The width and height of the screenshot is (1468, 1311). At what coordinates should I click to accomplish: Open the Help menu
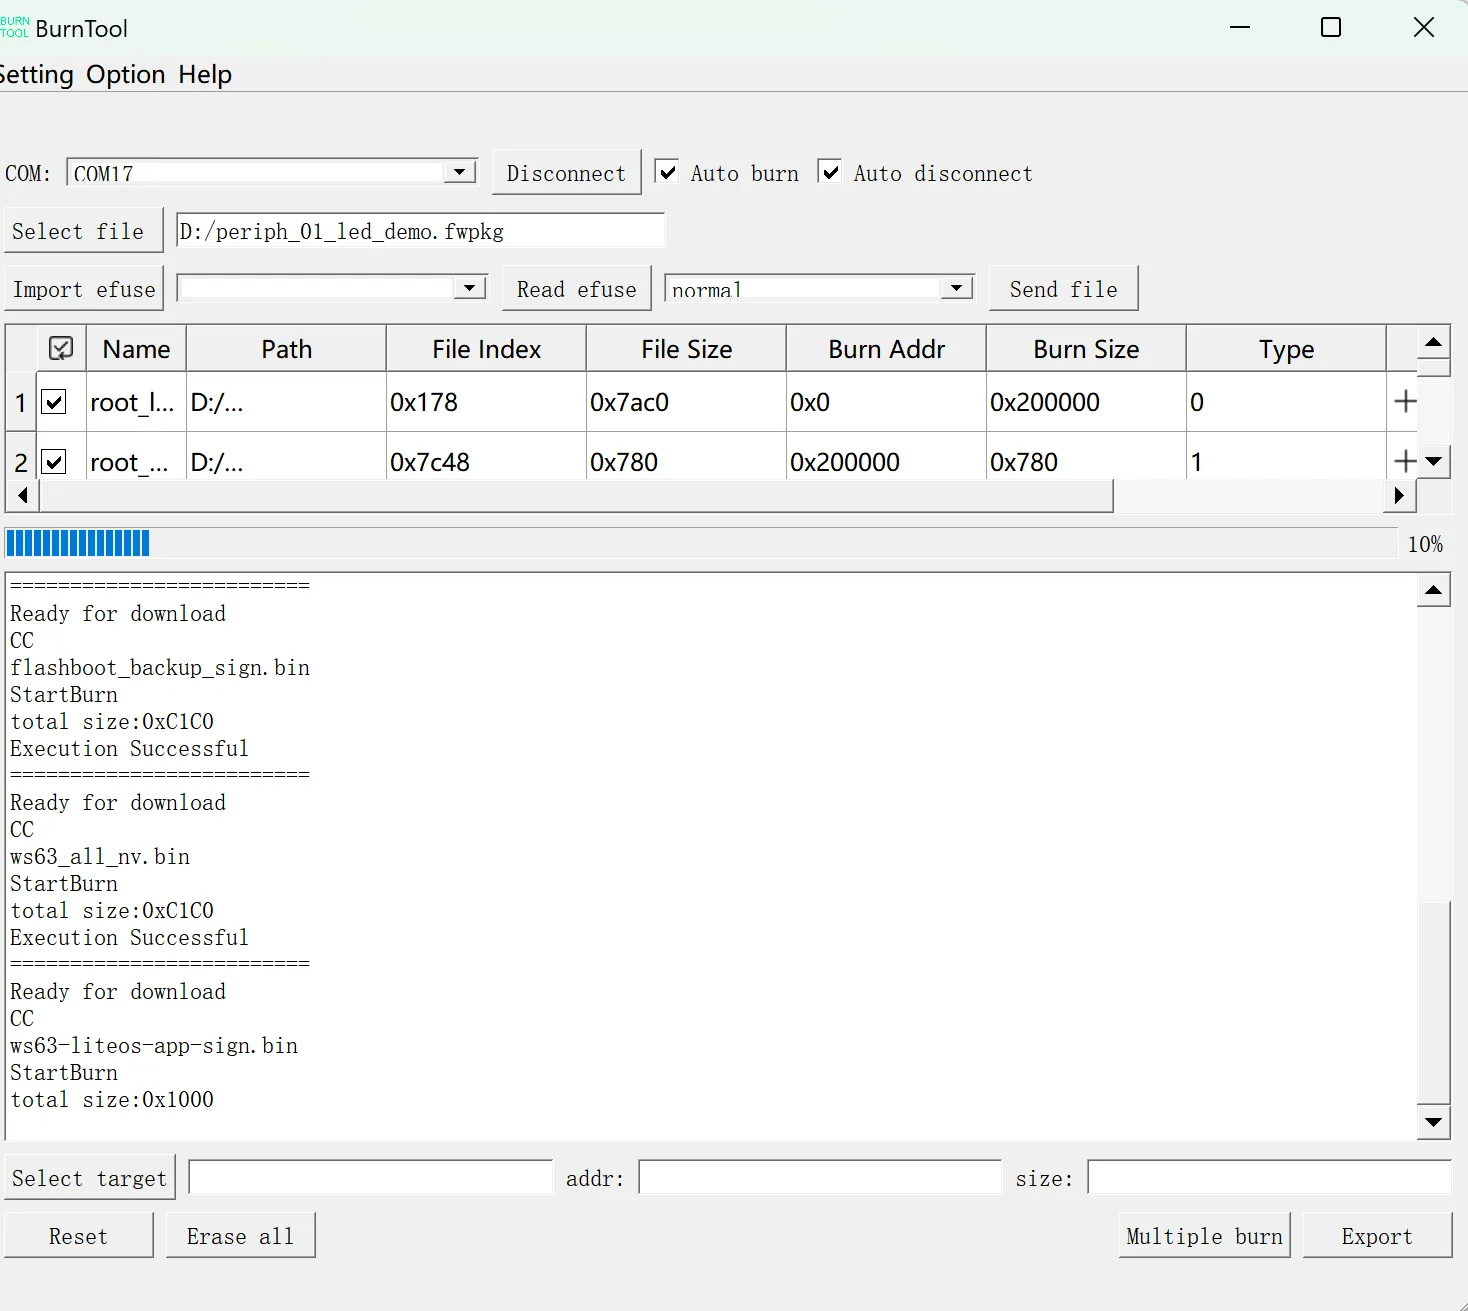tap(205, 74)
